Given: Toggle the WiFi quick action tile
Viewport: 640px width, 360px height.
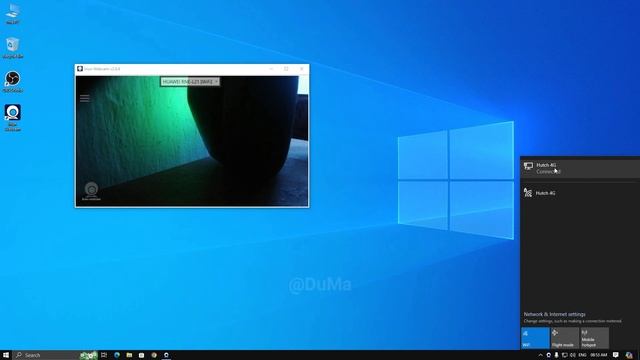Looking at the screenshot, I should tap(535, 338).
